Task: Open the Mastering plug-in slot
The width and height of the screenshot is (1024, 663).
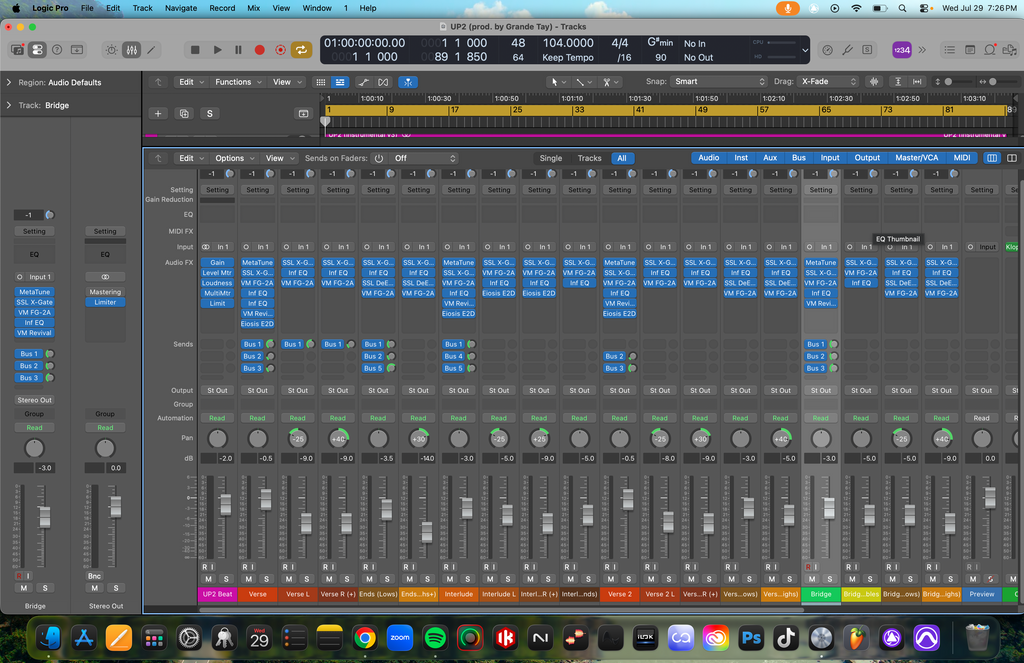Action: [105, 292]
